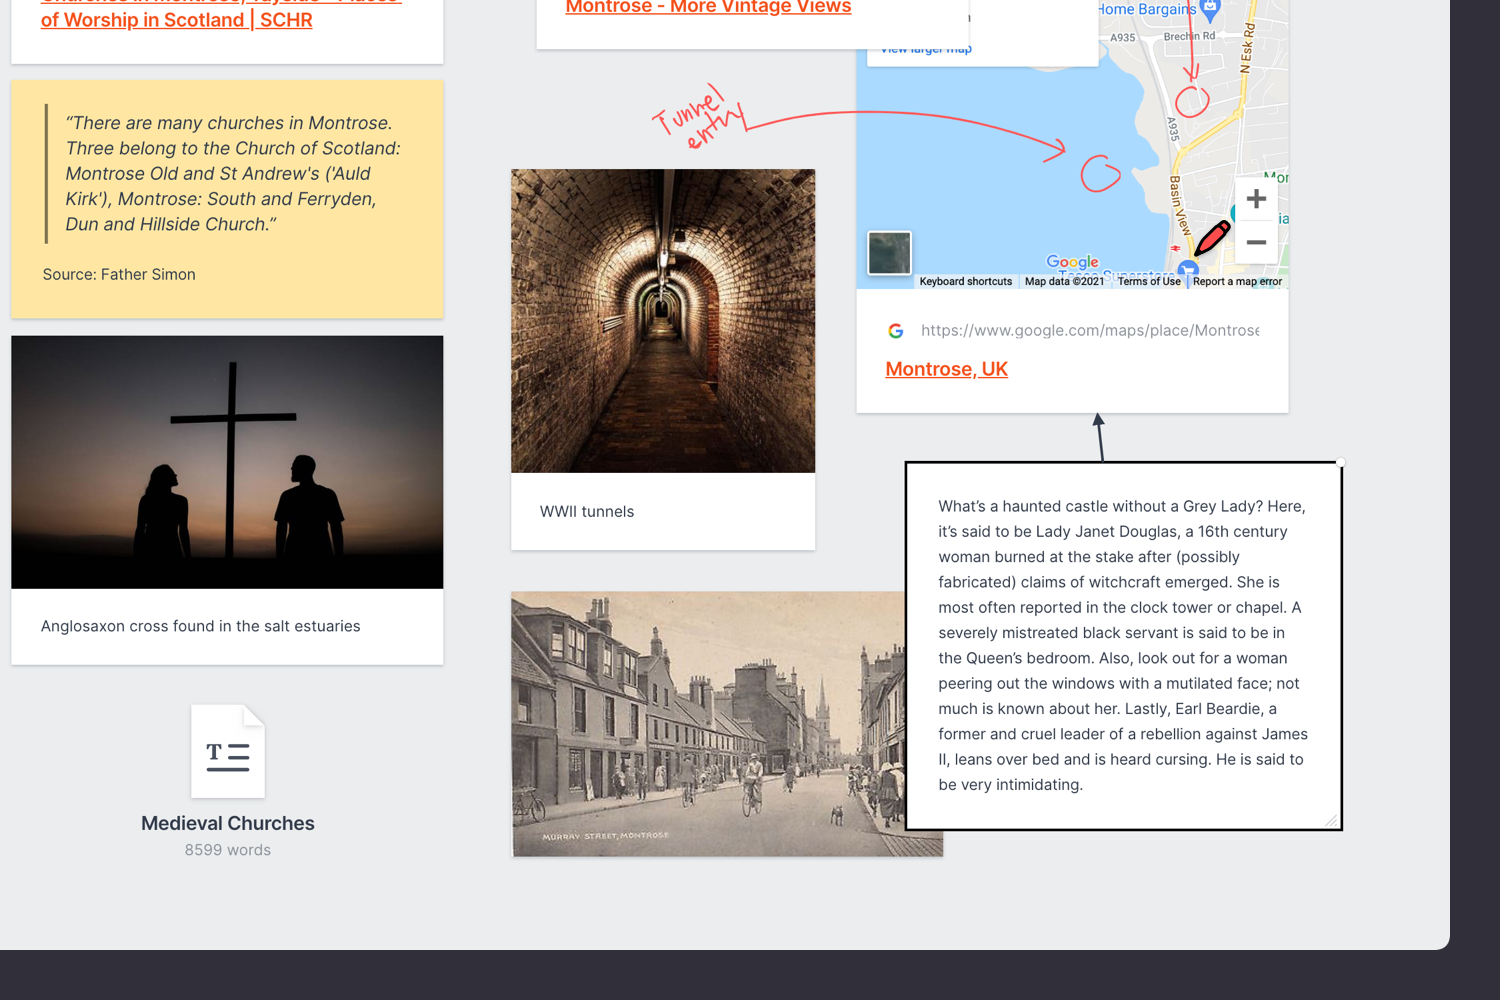Click the Home Bargains map pin
This screenshot has height=1000, width=1500.
(1210, 10)
